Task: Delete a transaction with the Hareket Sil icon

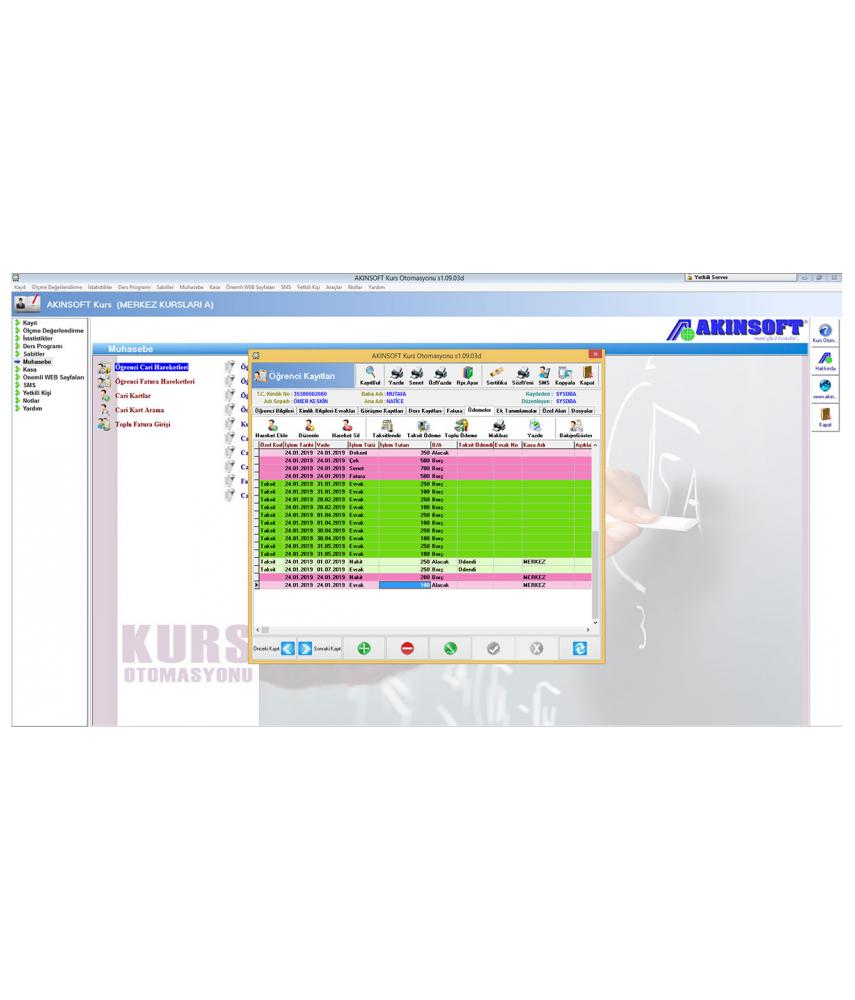Action: pos(344,425)
